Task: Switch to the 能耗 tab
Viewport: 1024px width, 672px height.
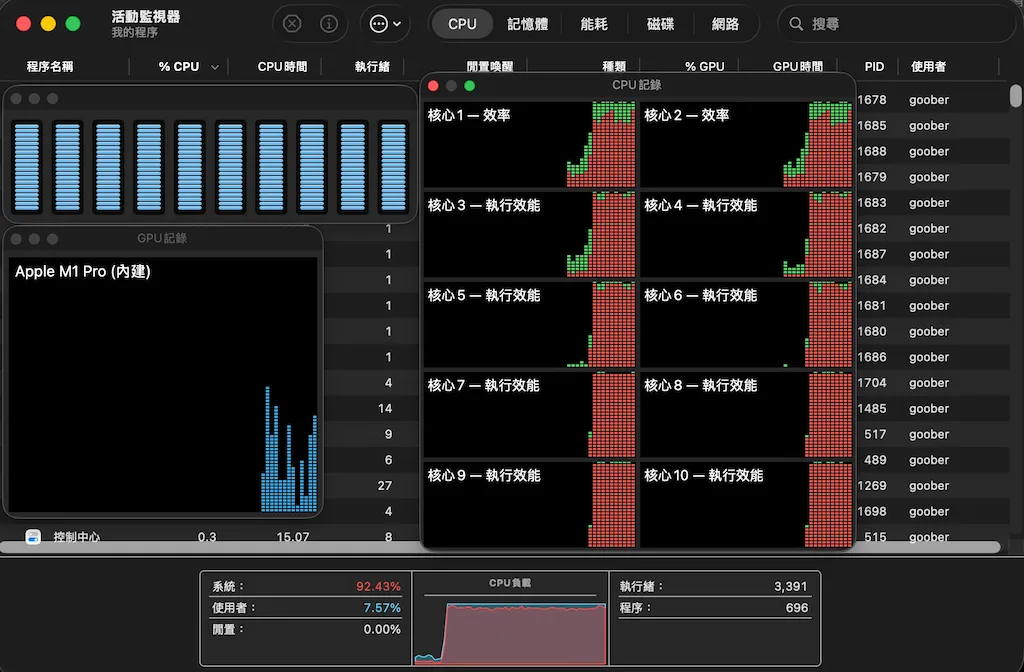Action: pos(594,23)
